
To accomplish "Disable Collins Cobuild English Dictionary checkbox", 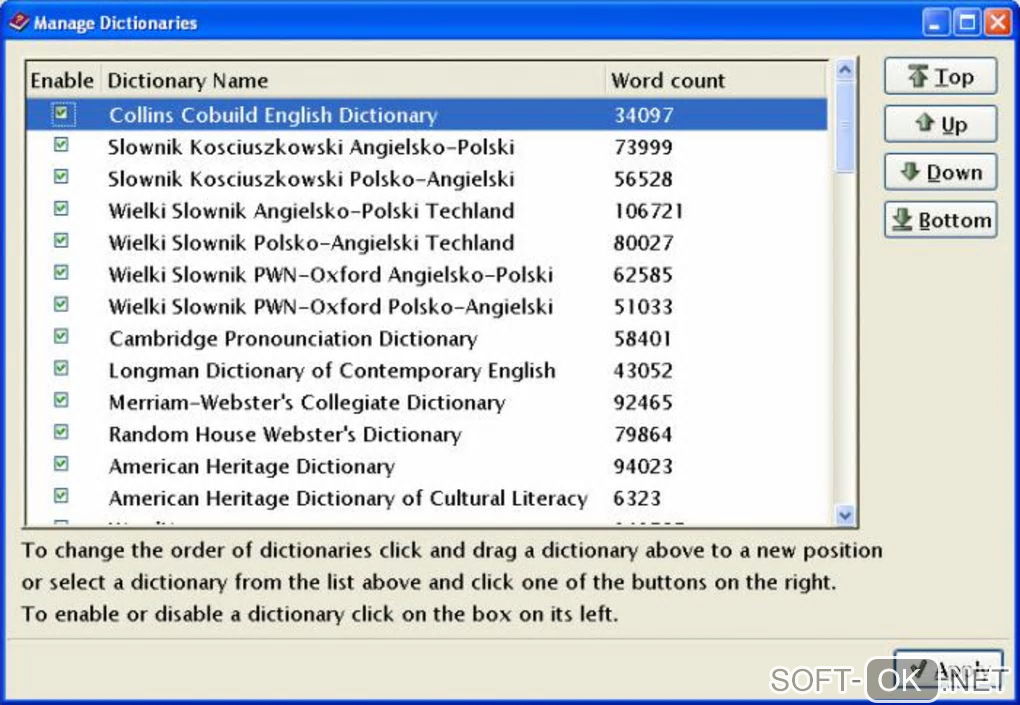I will [61, 113].
